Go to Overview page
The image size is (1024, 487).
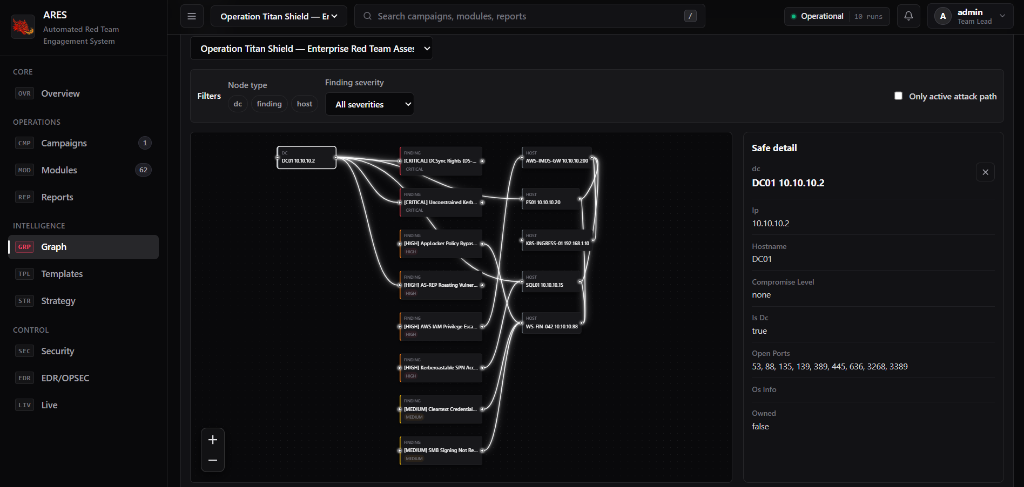[84, 93]
